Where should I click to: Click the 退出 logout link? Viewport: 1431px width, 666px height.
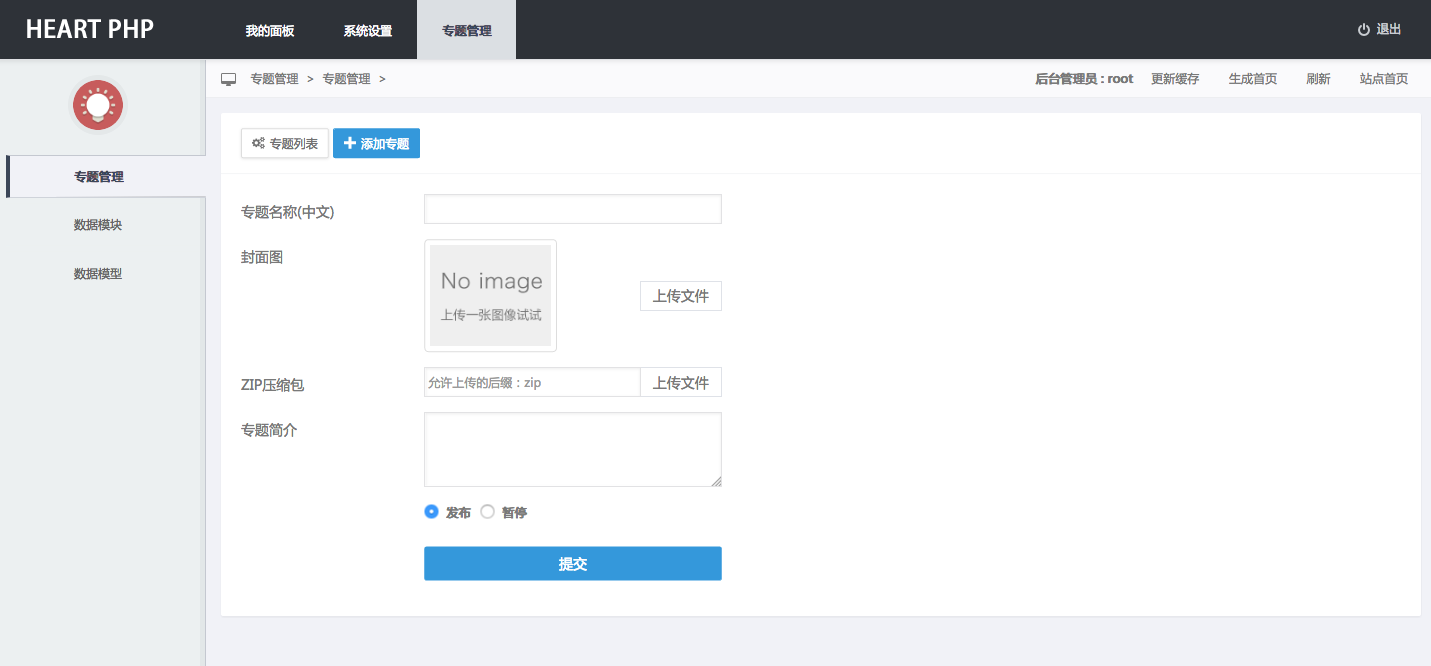point(1389,30)
